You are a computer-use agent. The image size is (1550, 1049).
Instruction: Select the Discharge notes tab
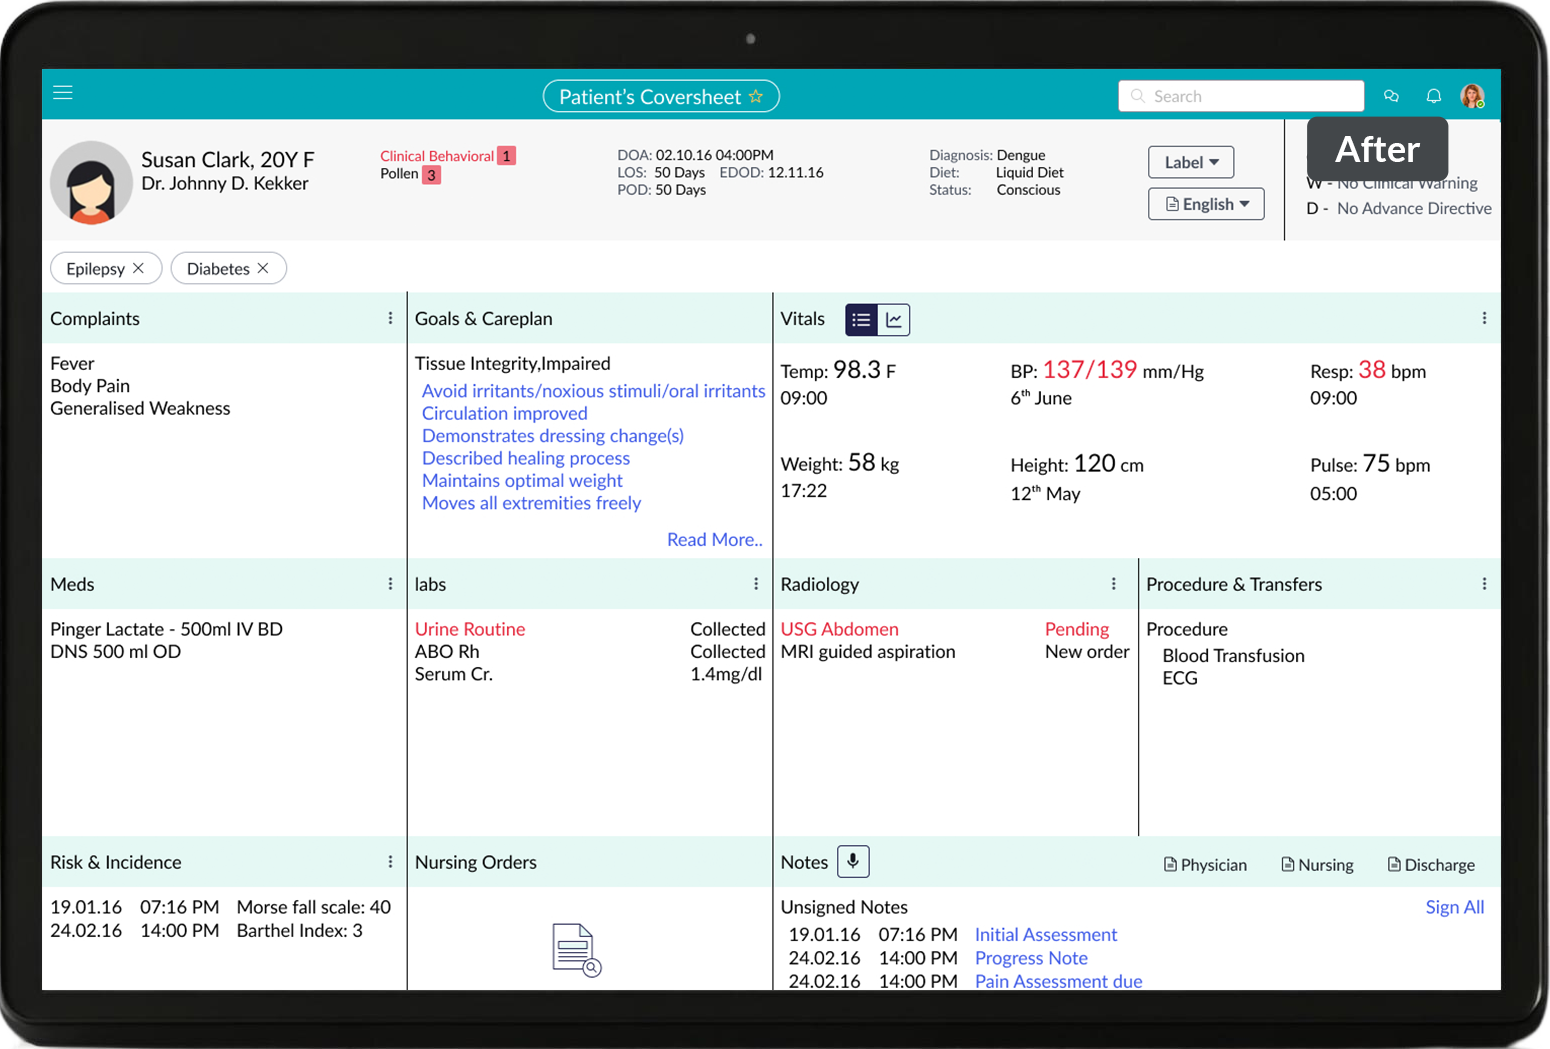pyautogui.click(x=1431, y=865)
